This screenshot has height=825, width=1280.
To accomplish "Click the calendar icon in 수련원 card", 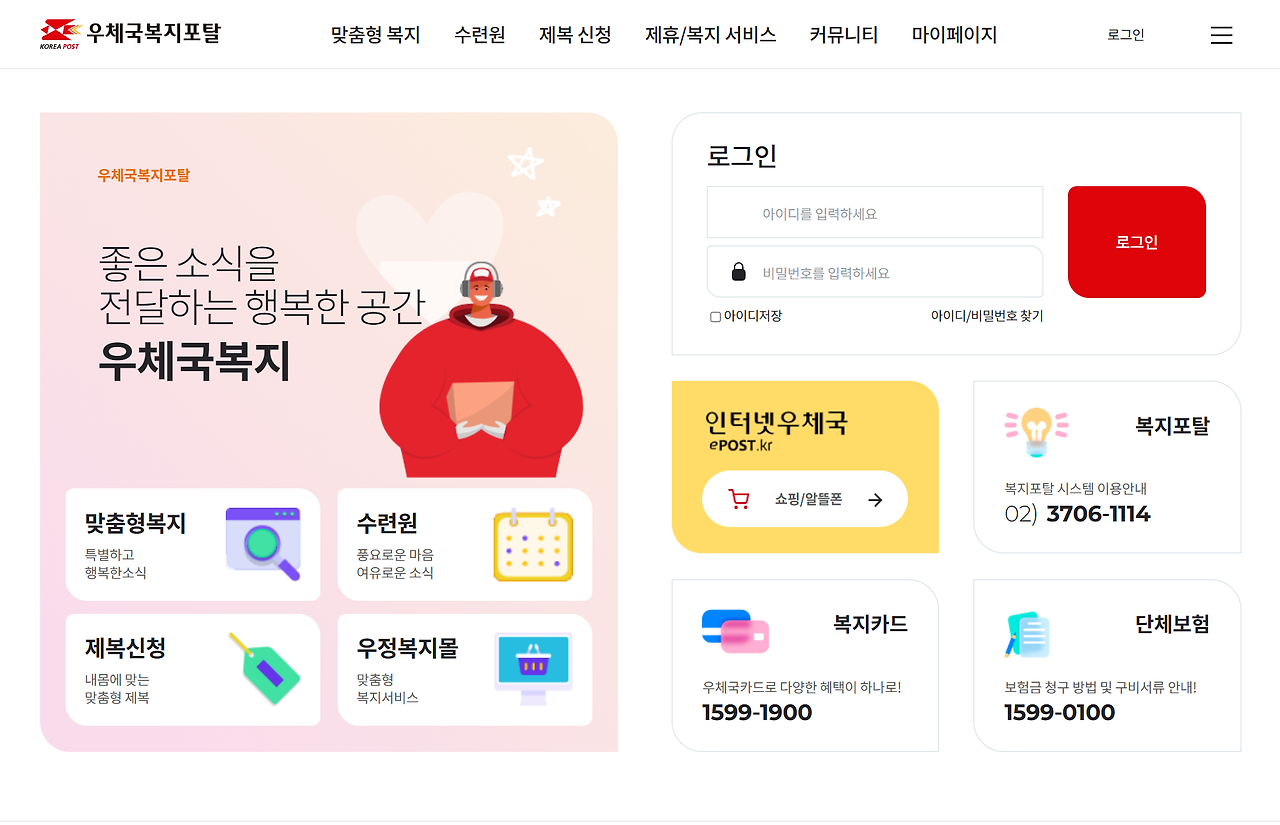I will pyautogui.click(x=533, y=544).
